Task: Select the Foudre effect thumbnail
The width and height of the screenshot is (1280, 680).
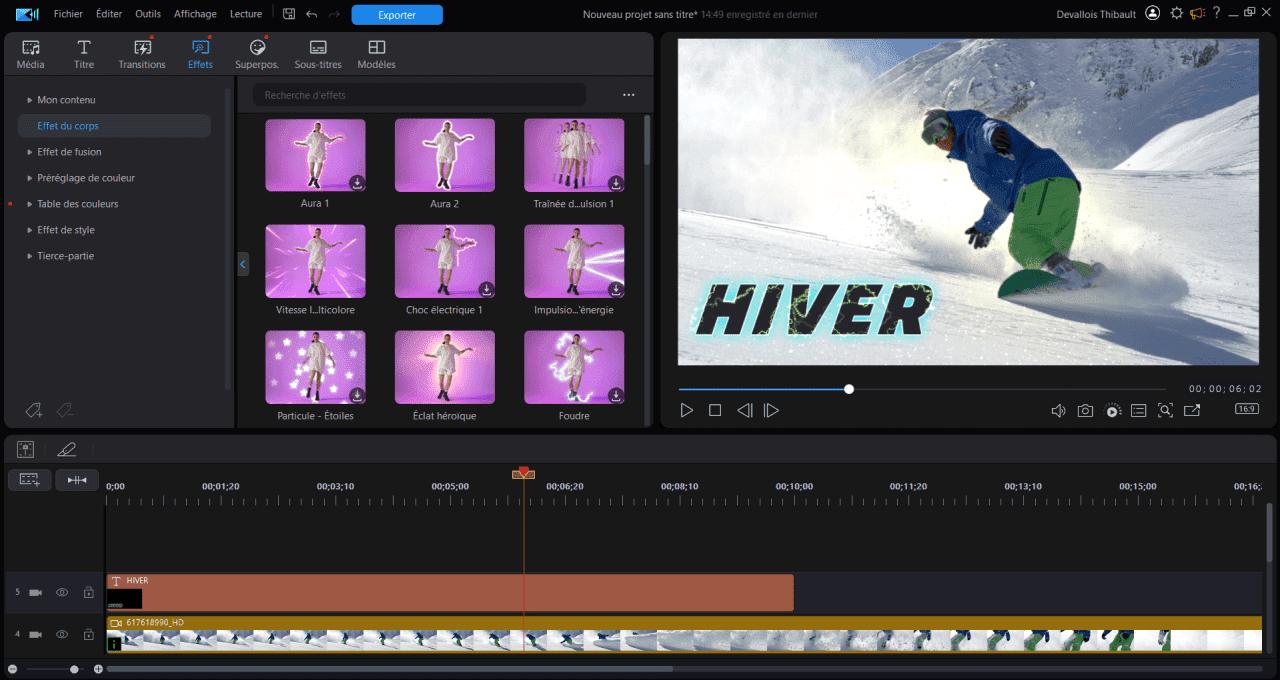Action: 574,367
